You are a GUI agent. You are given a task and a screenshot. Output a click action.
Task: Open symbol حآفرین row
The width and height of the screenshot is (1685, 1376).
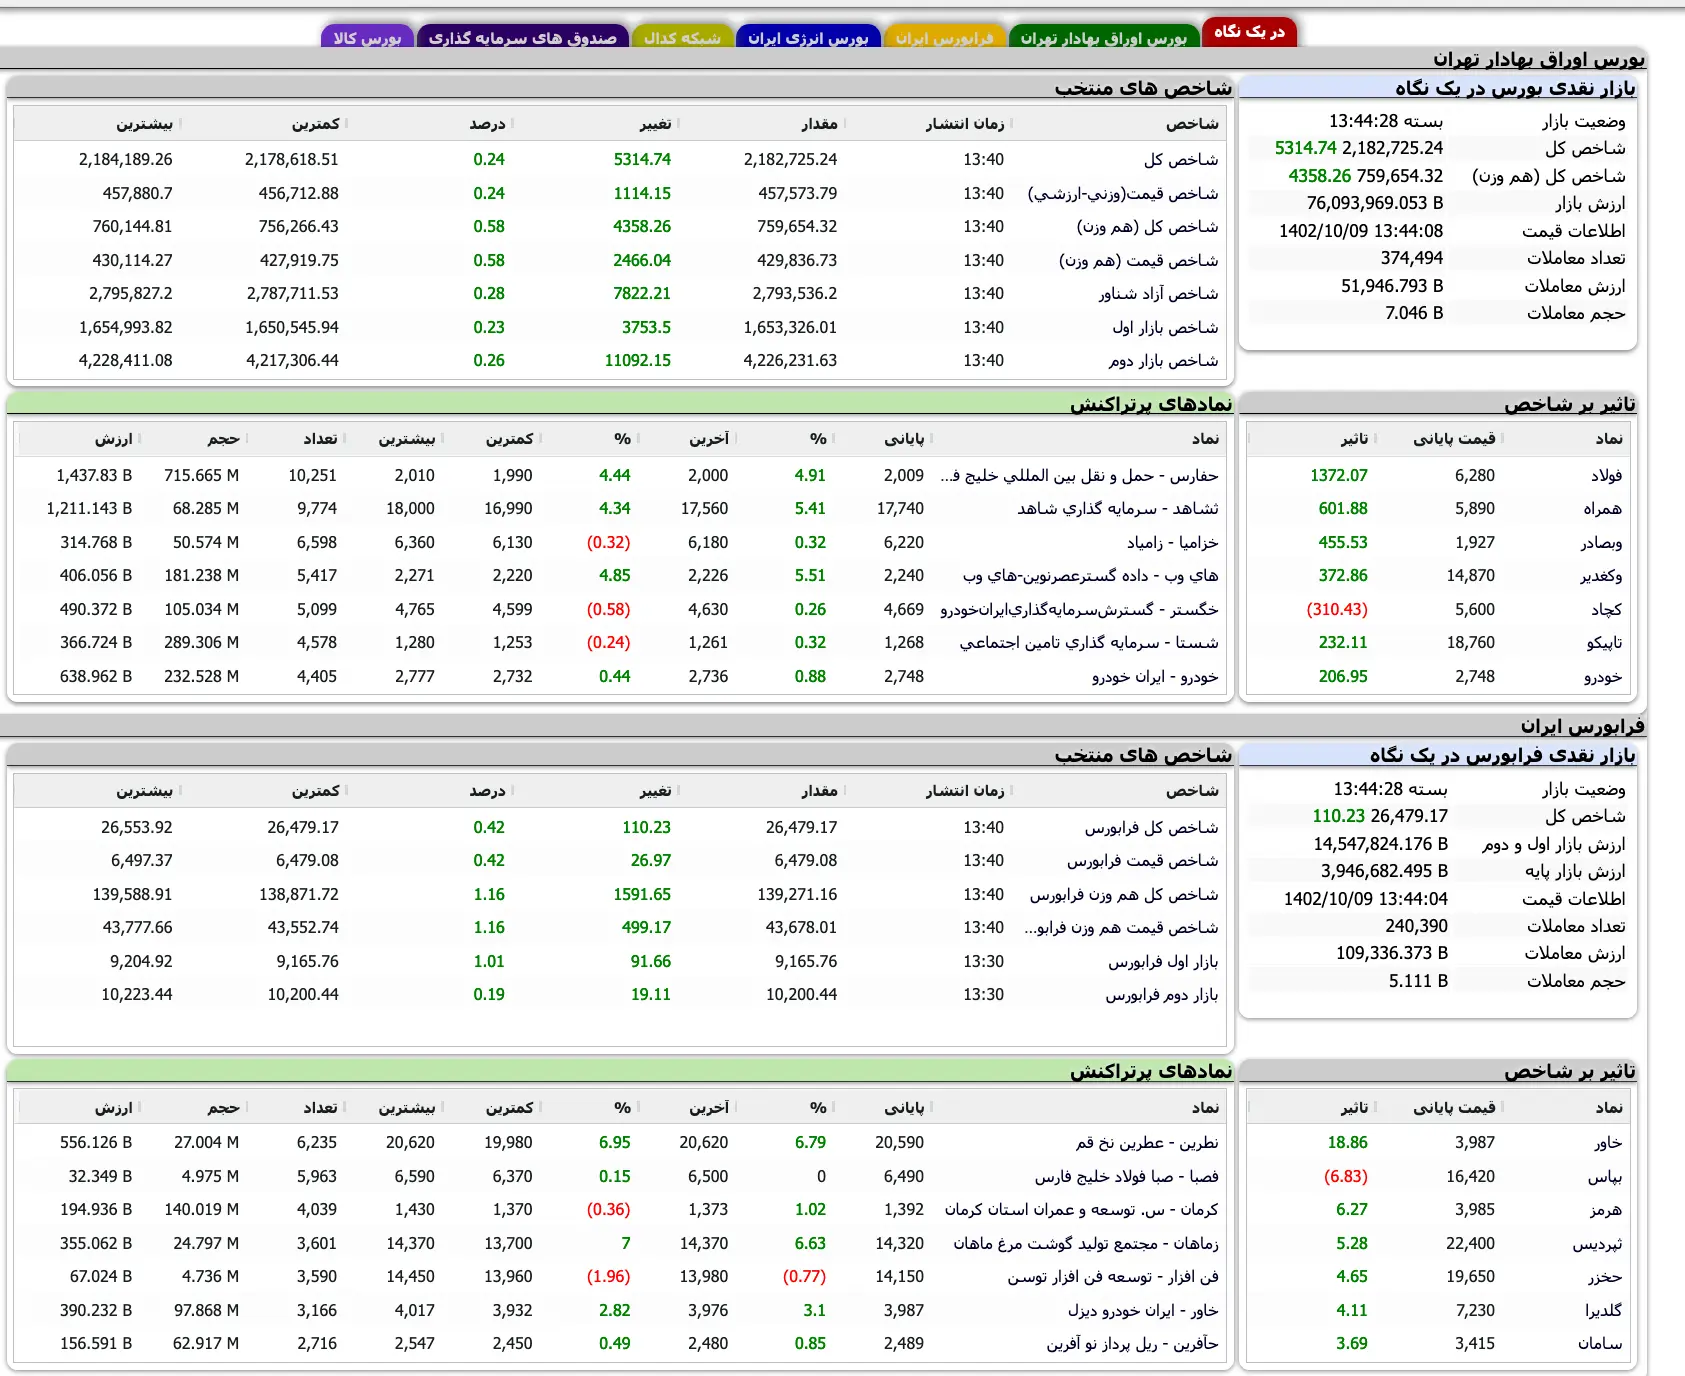(x=1133, y=1344)
